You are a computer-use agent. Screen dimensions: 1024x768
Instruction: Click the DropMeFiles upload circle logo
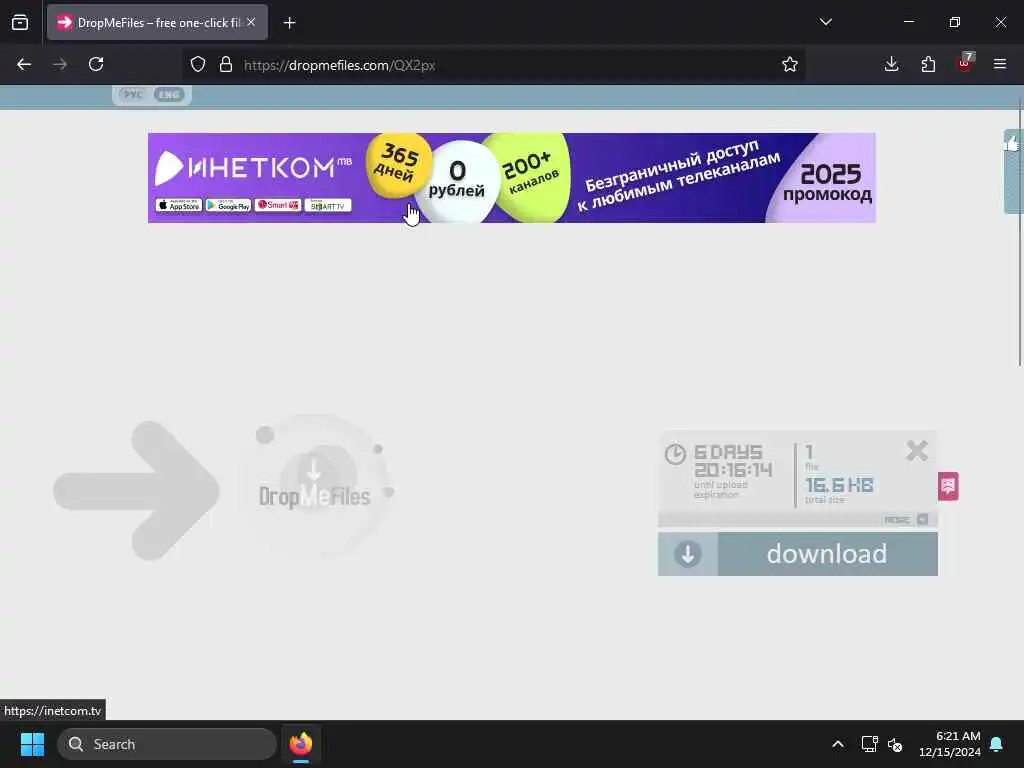315,487
